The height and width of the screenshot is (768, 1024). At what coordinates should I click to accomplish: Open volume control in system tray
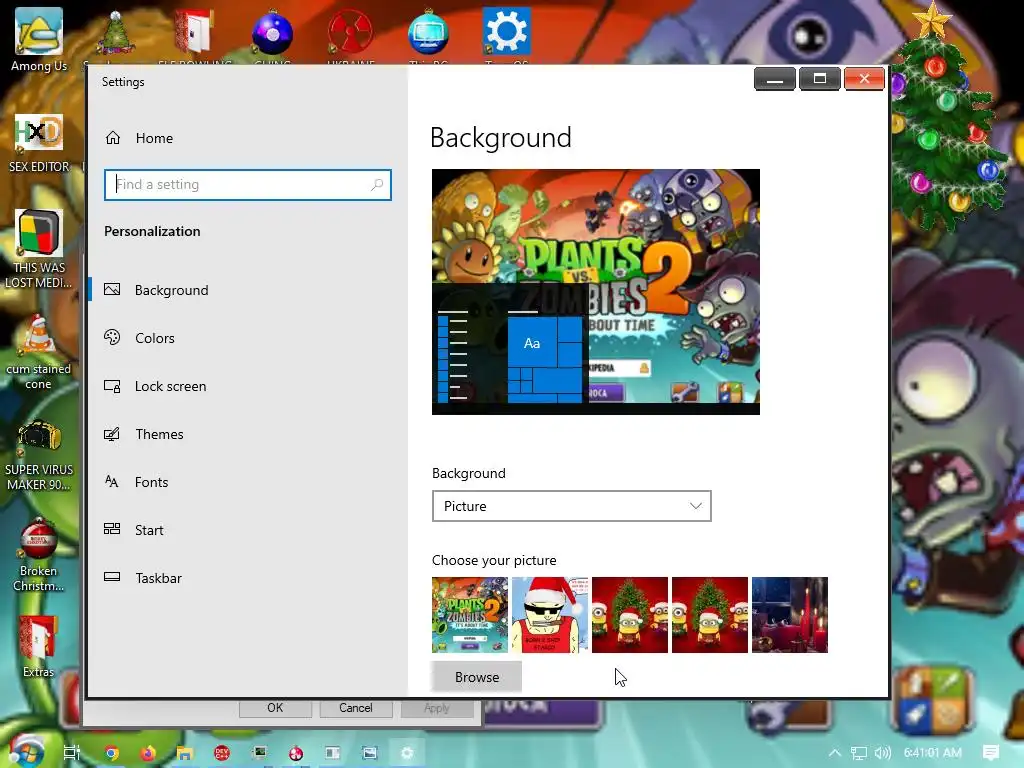click(882, 753)
